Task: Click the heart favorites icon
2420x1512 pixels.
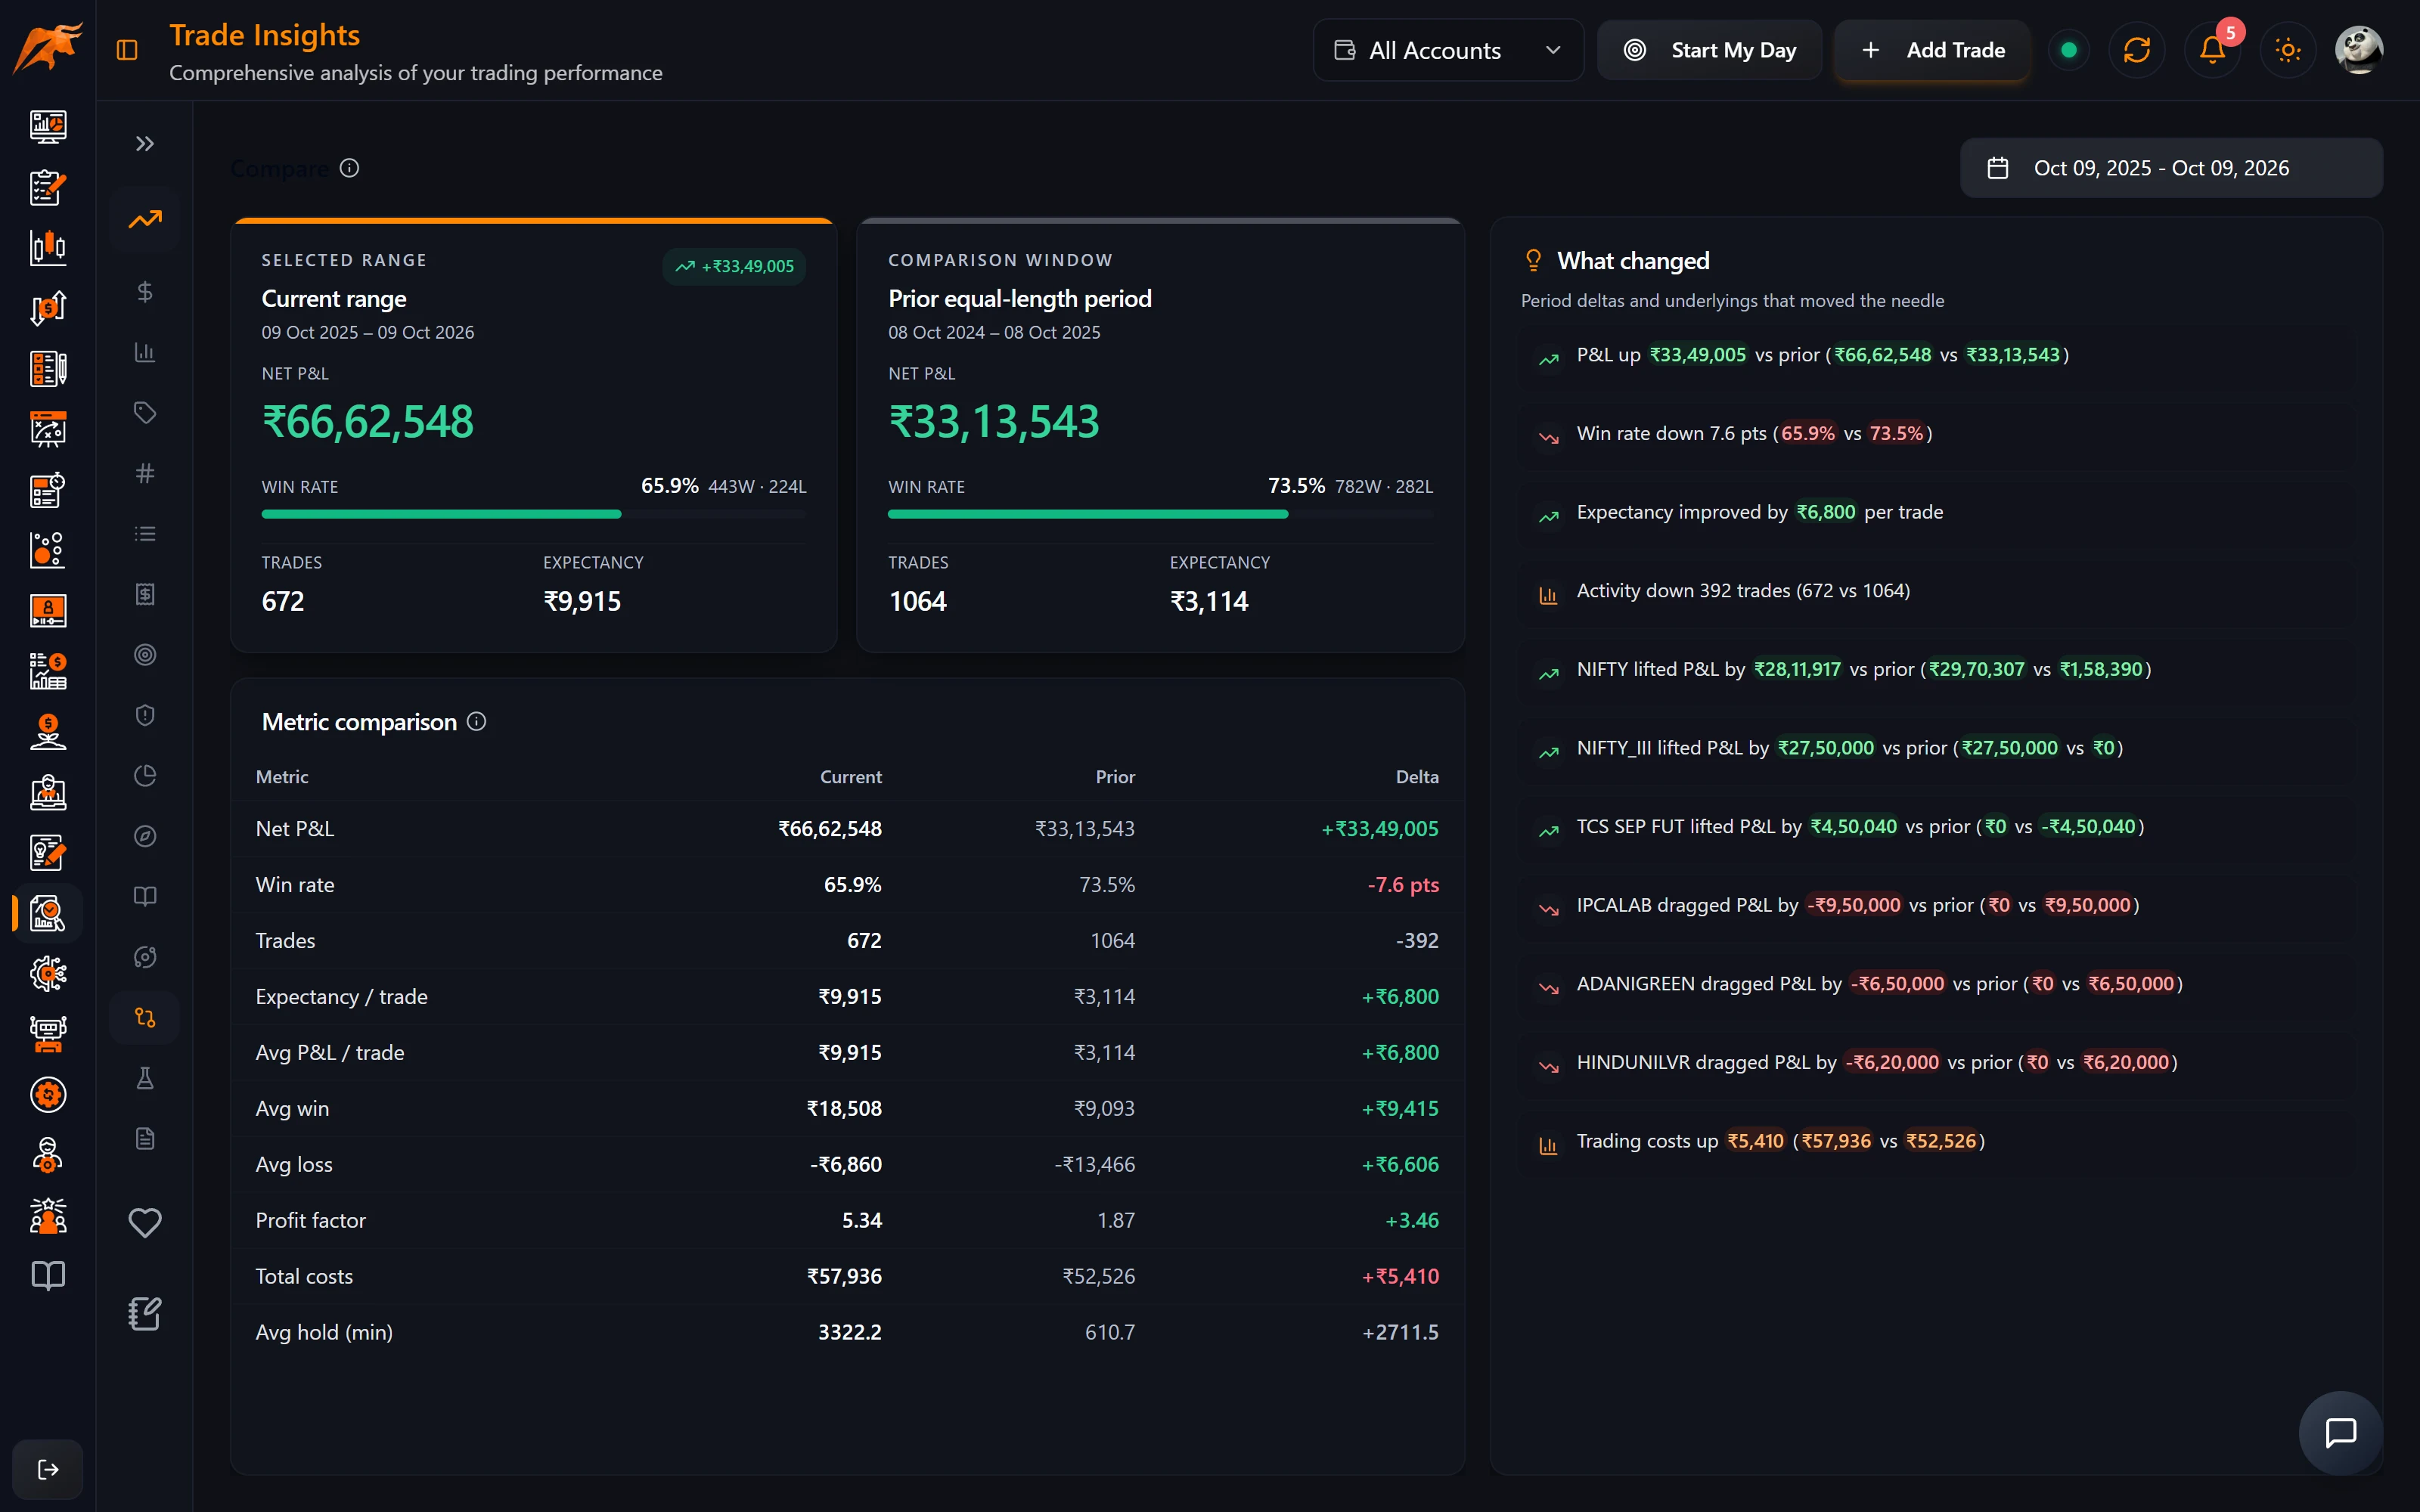Action: [145, 1222]
